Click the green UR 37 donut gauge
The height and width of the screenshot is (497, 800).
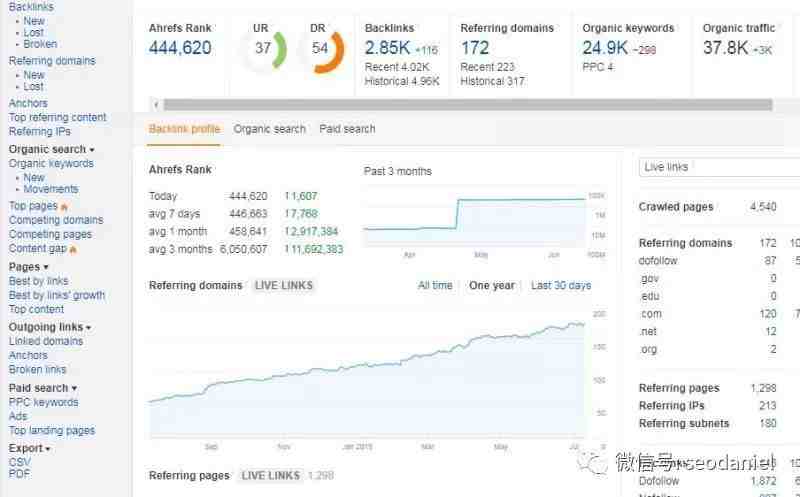tap(264, 49)
